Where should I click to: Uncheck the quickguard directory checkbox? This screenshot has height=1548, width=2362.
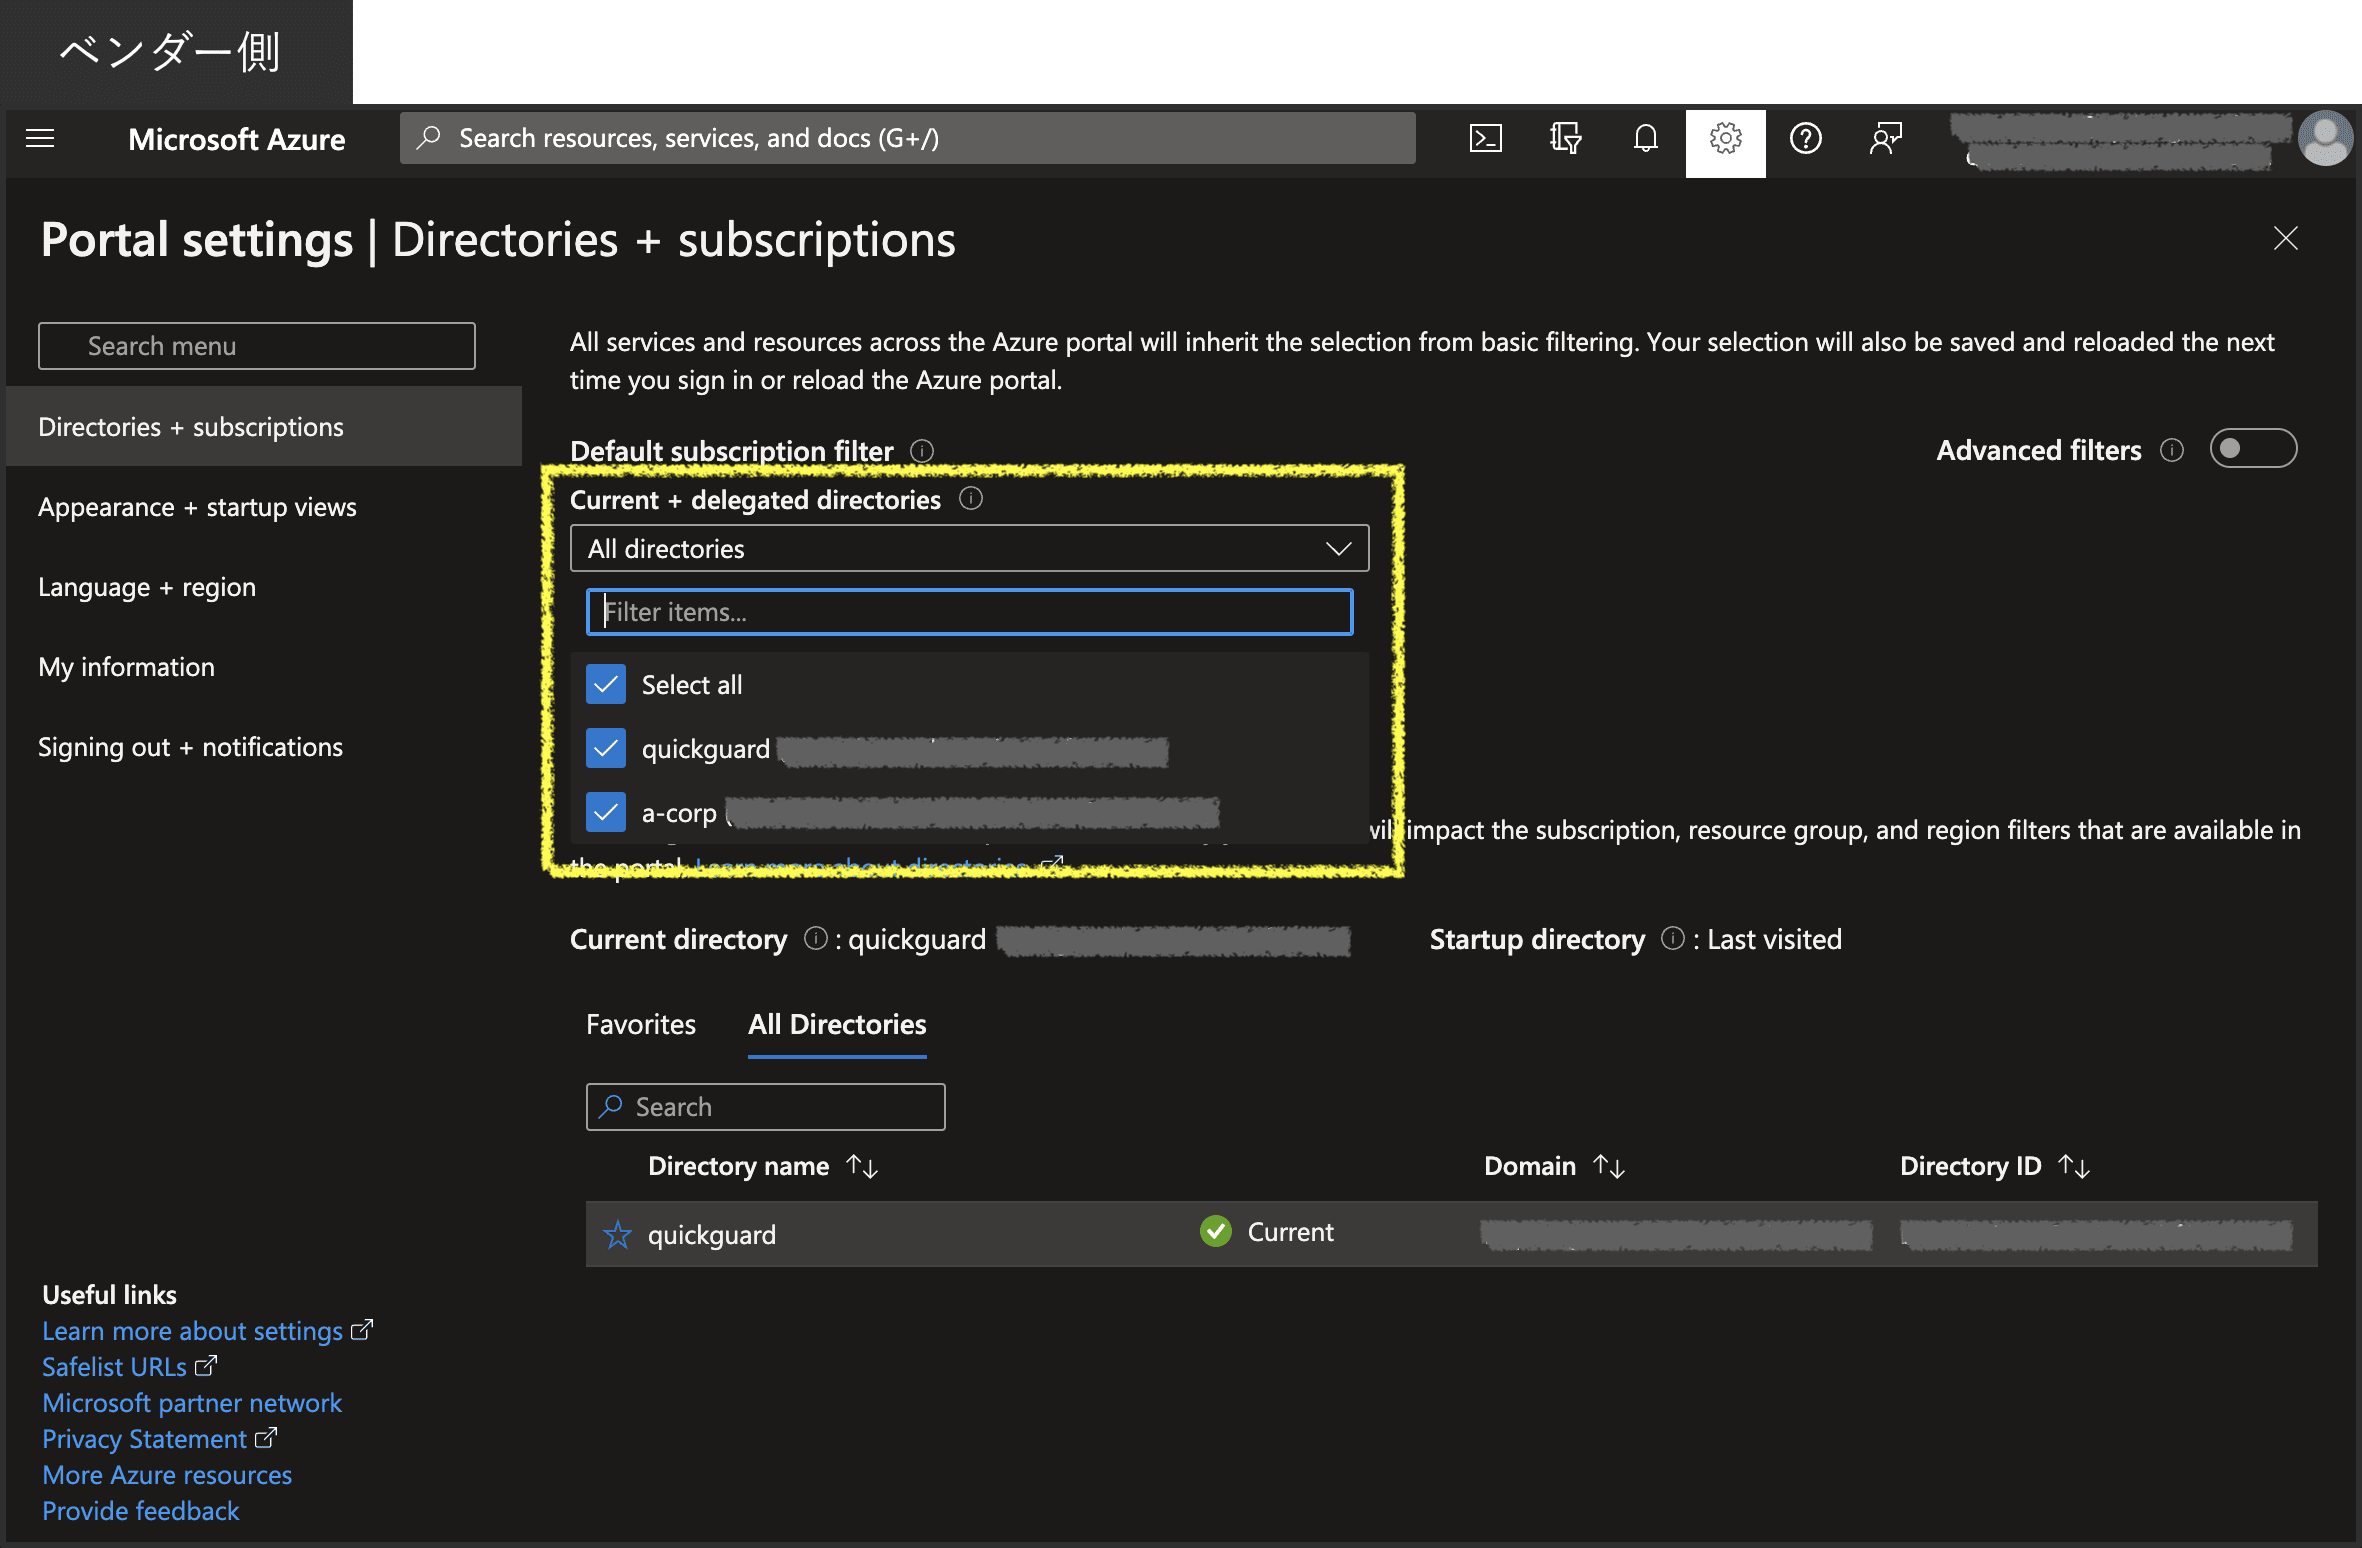click(x=605, y=748)
